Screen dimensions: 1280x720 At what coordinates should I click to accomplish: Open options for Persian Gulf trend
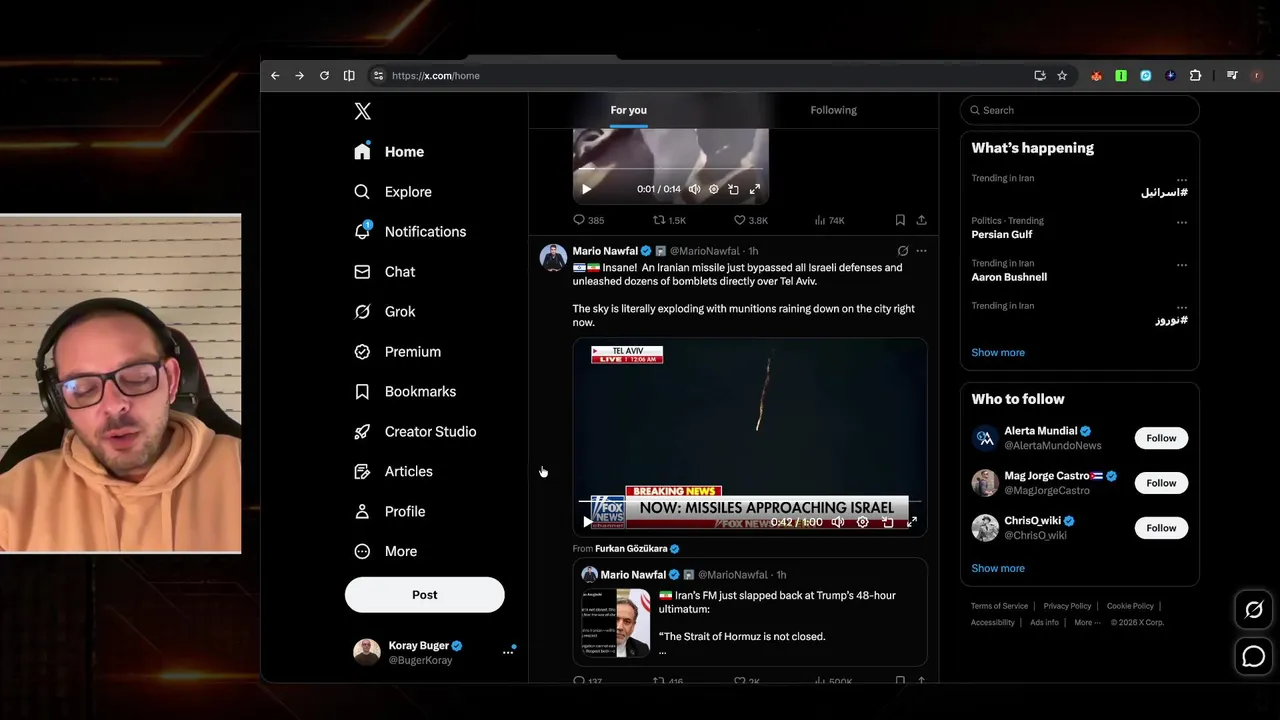pos(1182,222)
